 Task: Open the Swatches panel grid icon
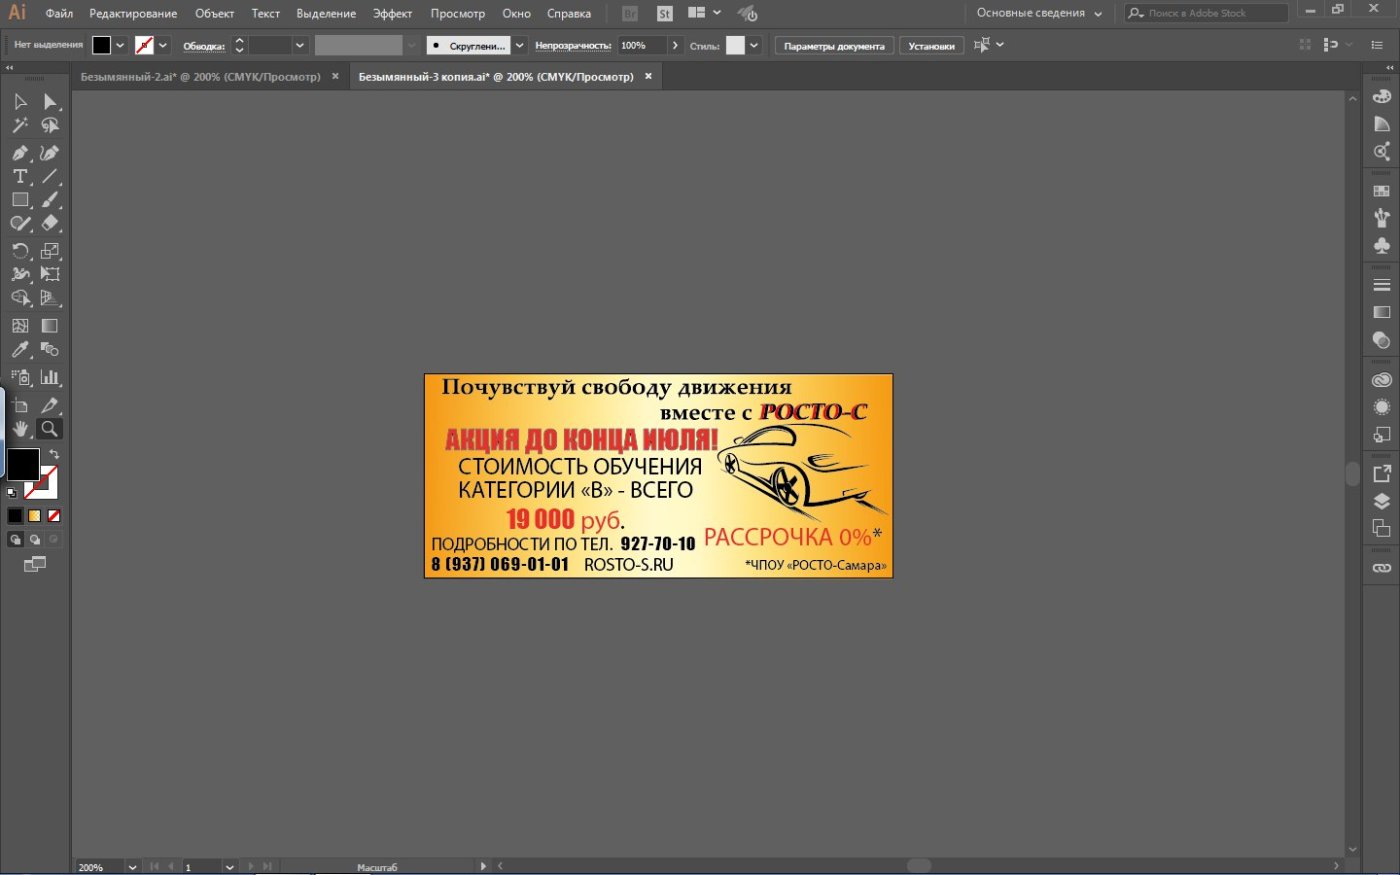coord(1382,190)
